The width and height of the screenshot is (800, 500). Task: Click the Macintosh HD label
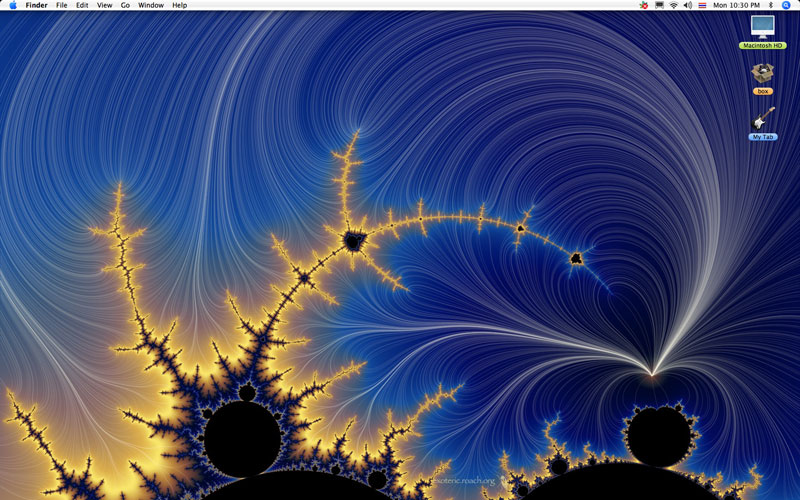[763, 45]
